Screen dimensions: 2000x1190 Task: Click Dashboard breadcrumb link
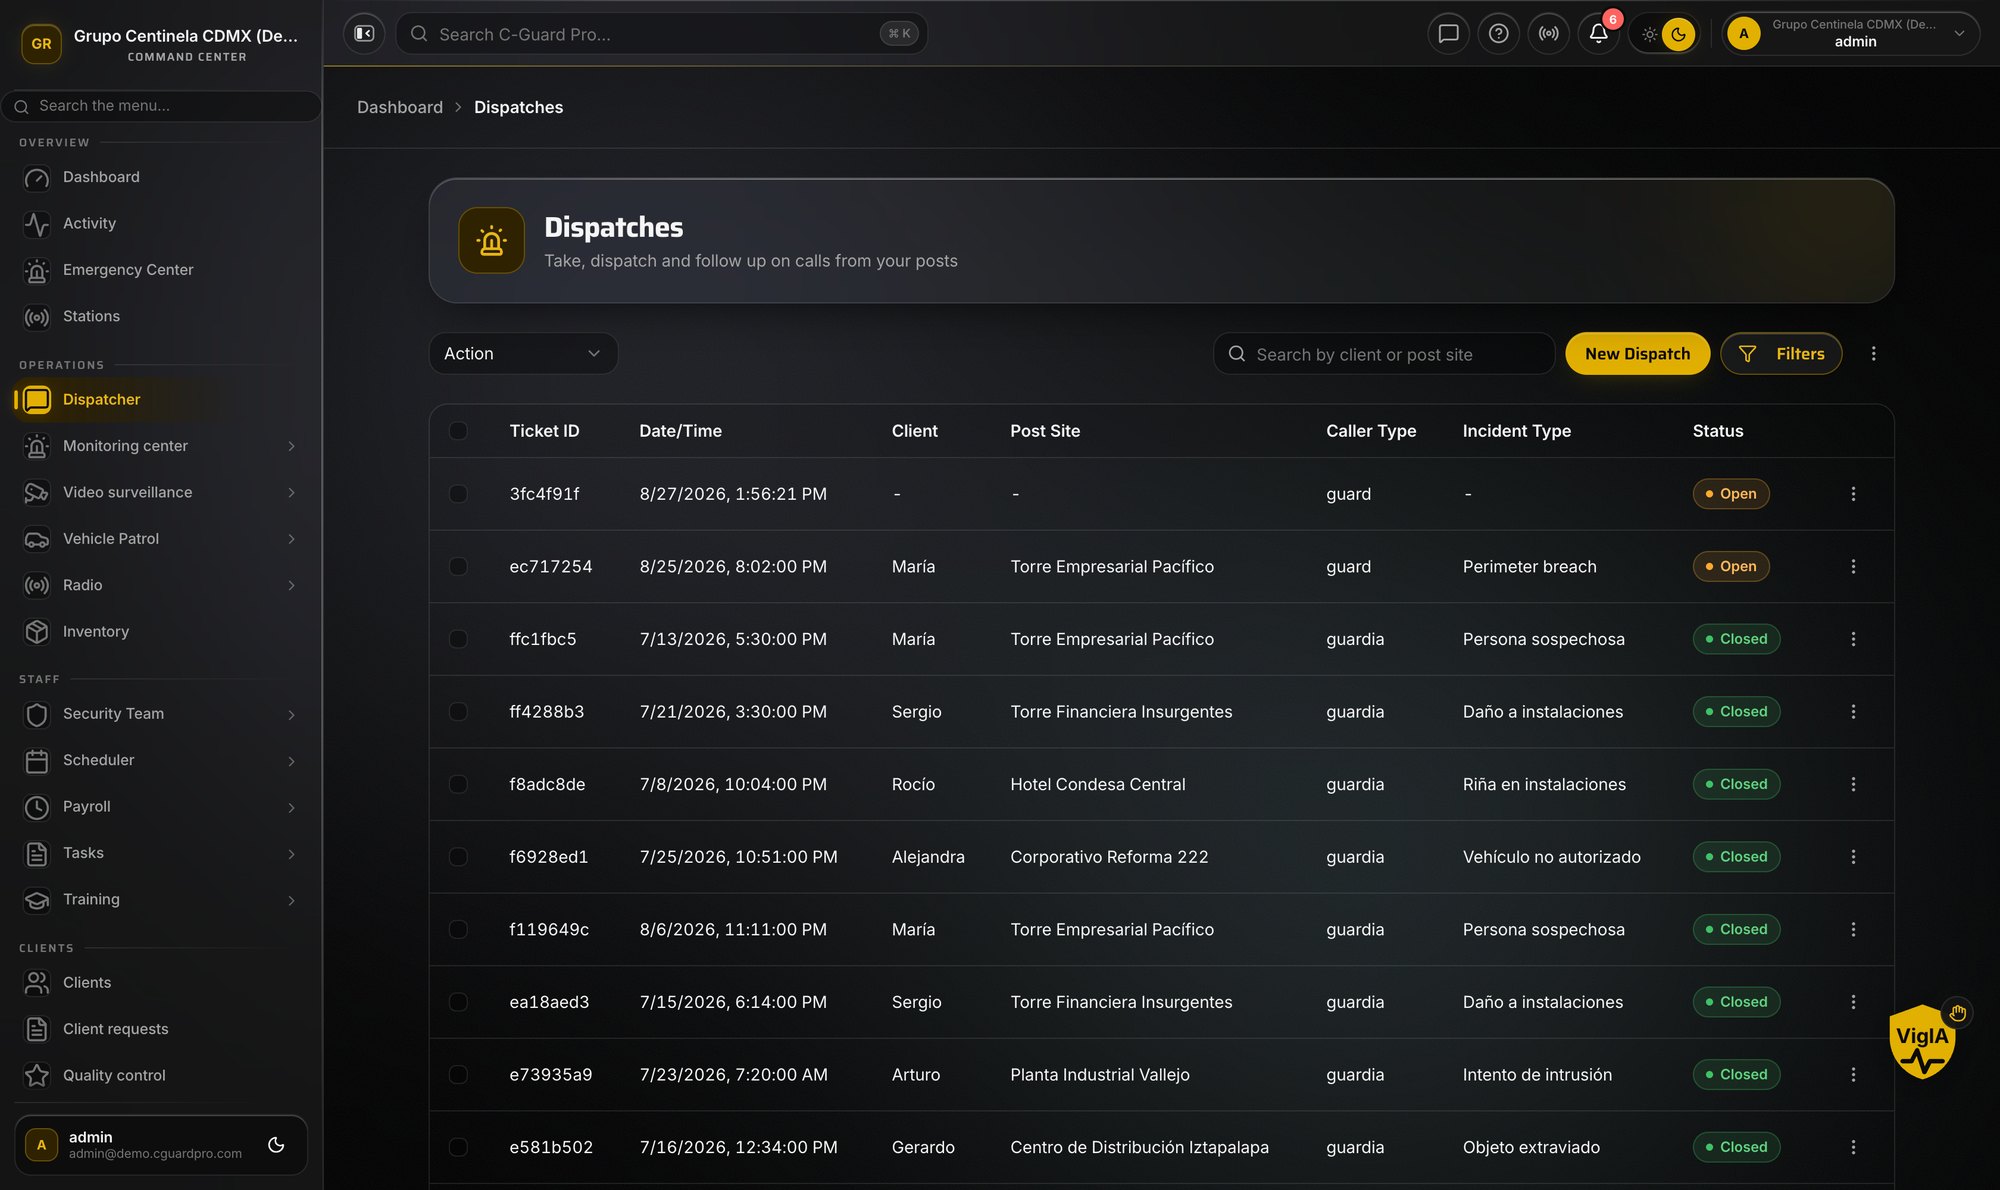pos(400,107)
